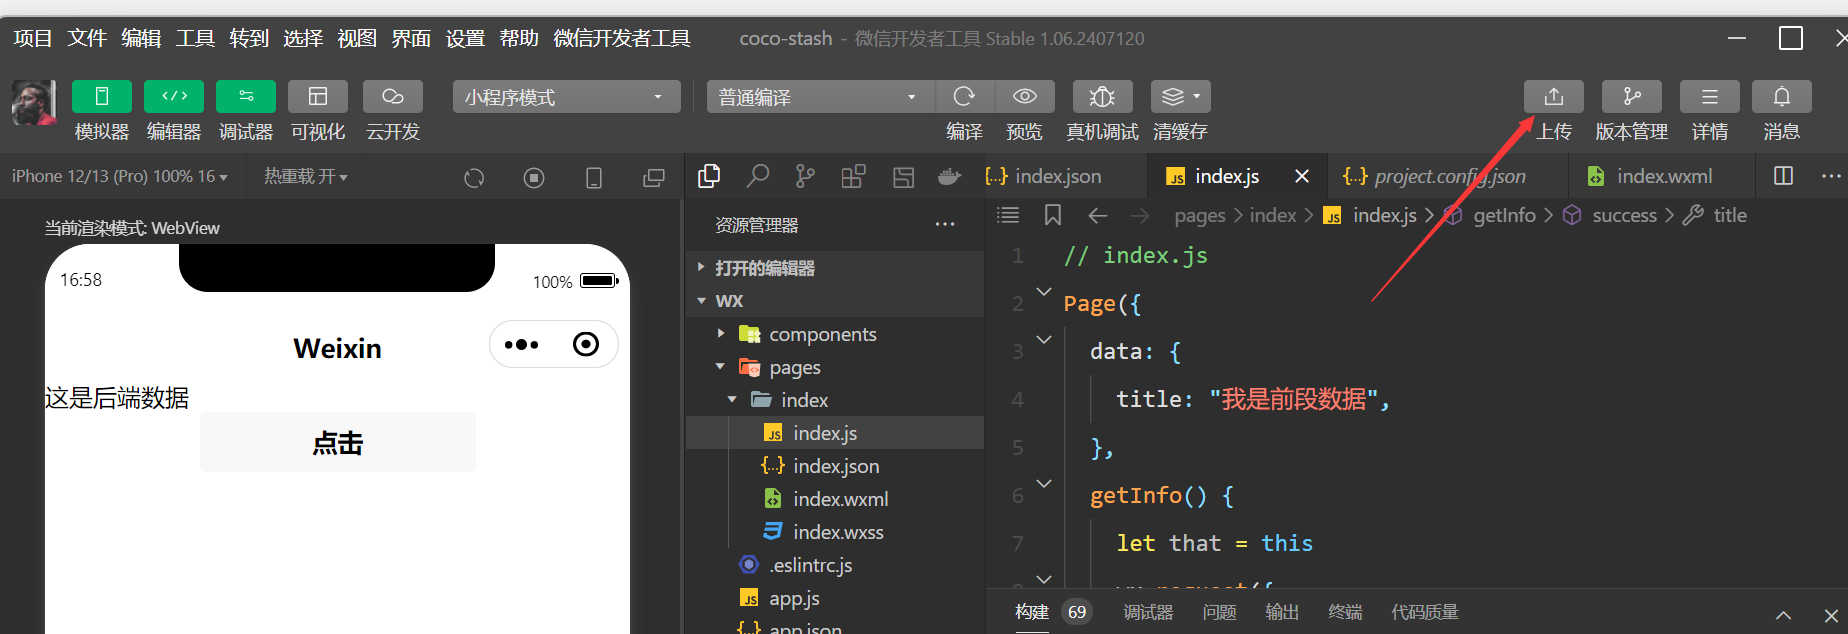The image size is (1848, 634).
Task: Open app.js in the file tree
Action: pos(794,599)
